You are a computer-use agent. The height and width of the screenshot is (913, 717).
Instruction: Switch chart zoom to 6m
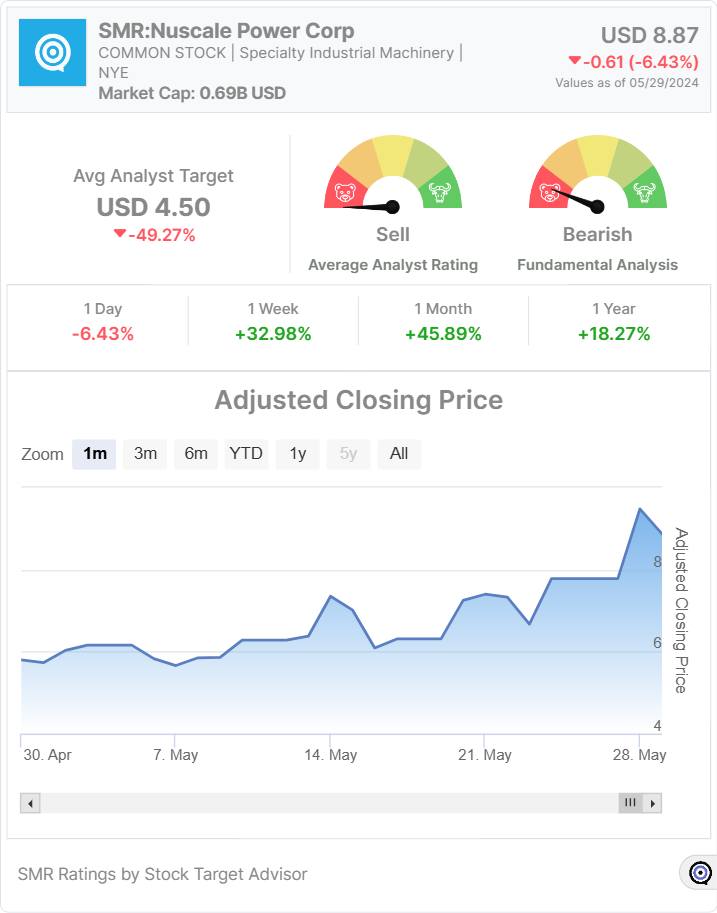coord(196,454)
